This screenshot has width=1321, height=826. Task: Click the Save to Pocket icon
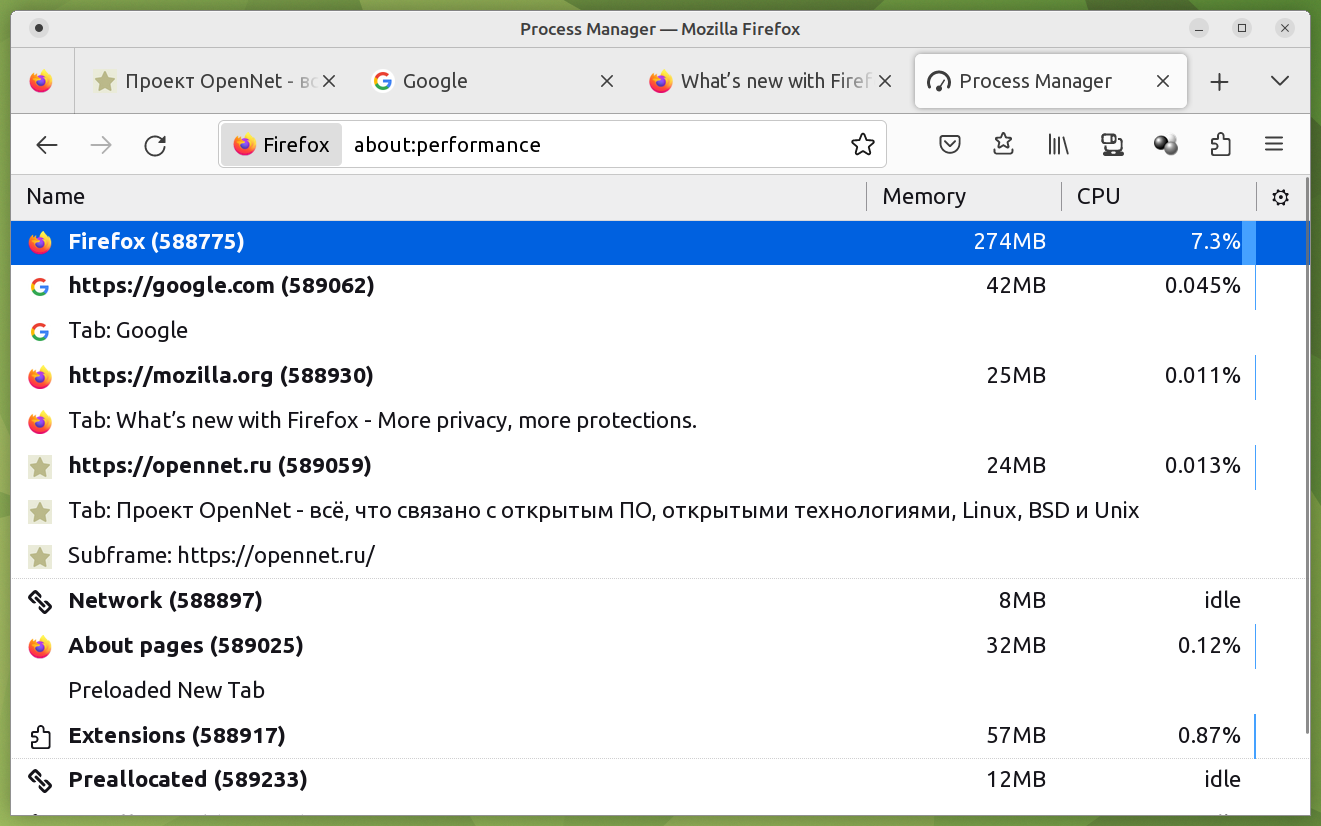(x=950, y=145)
